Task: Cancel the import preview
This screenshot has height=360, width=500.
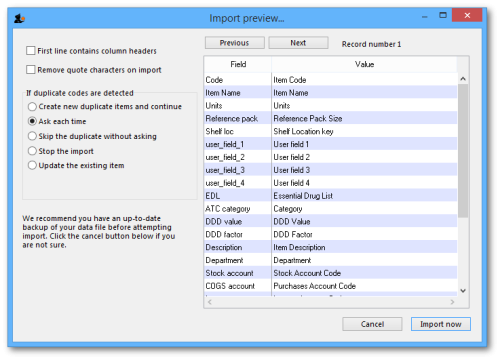Action: [372, 324]
